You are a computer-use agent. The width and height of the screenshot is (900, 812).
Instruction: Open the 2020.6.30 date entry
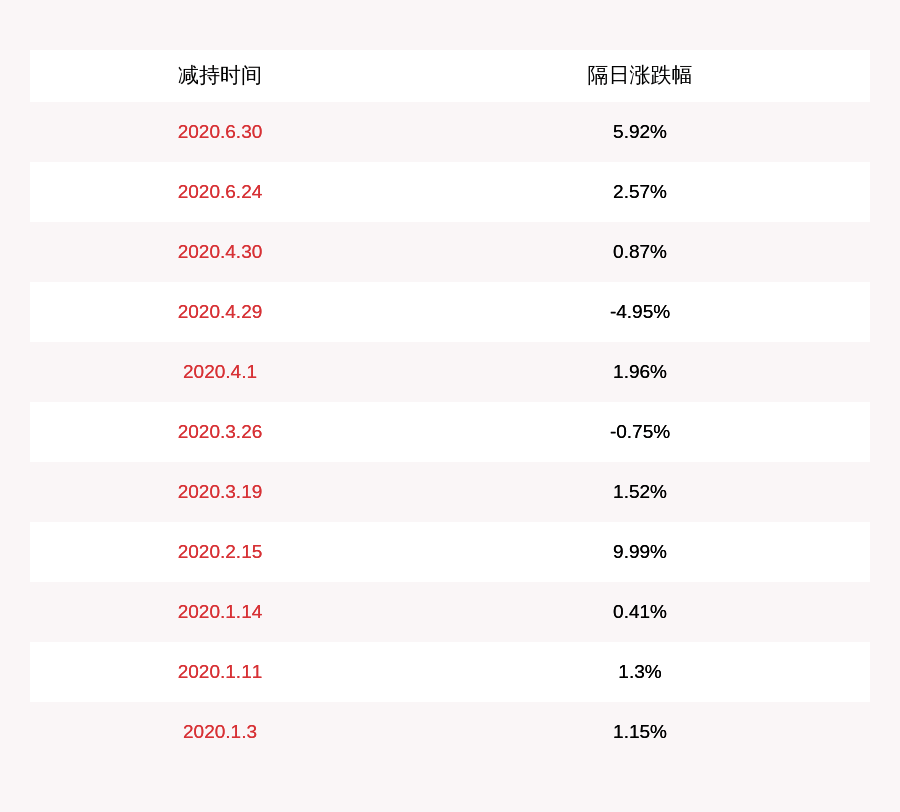click(x=220, y=132)
